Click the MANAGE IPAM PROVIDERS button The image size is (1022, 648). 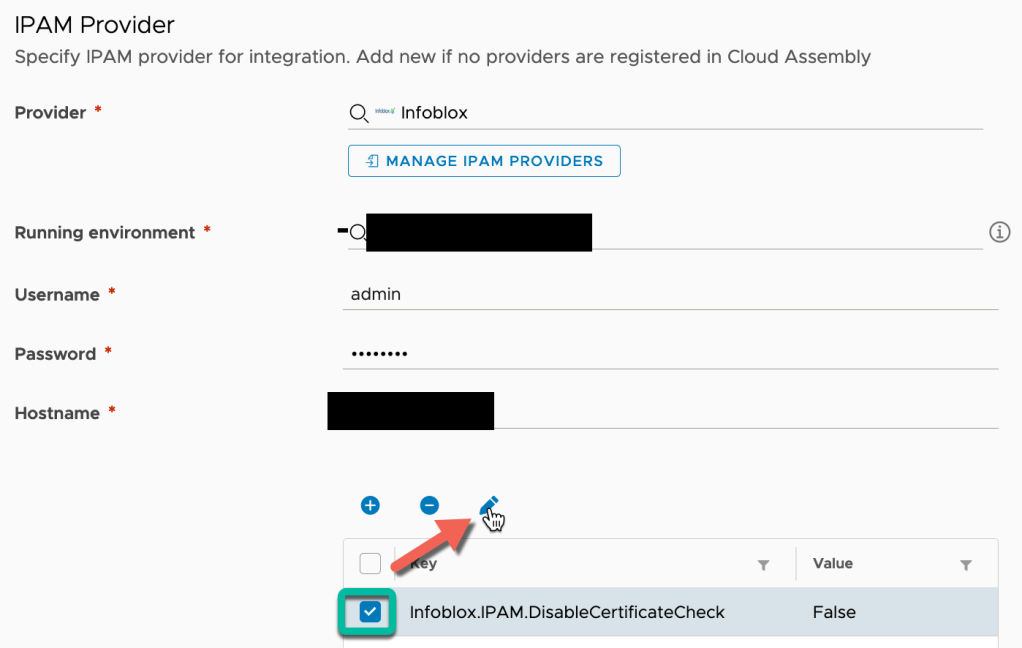coord(484,161)
